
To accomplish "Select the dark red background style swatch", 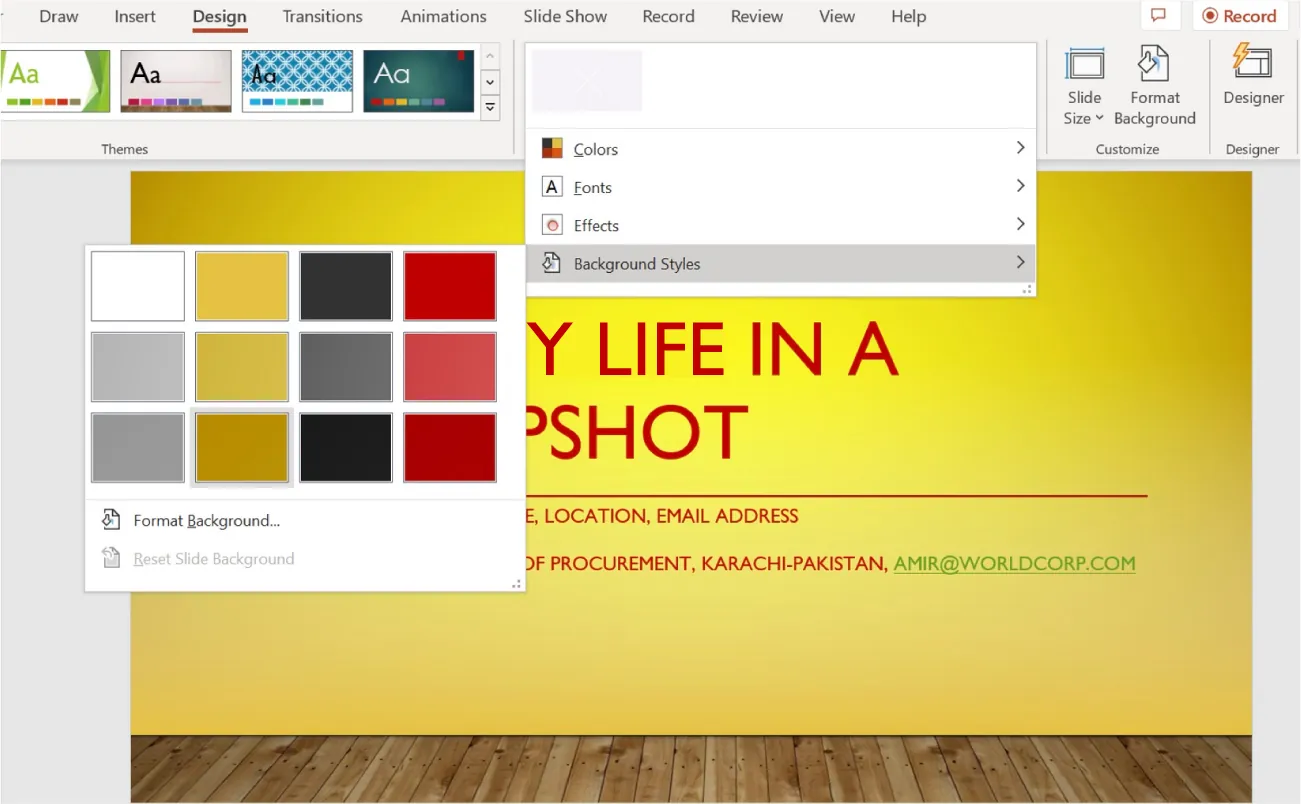I will click(x=449, y=447).
